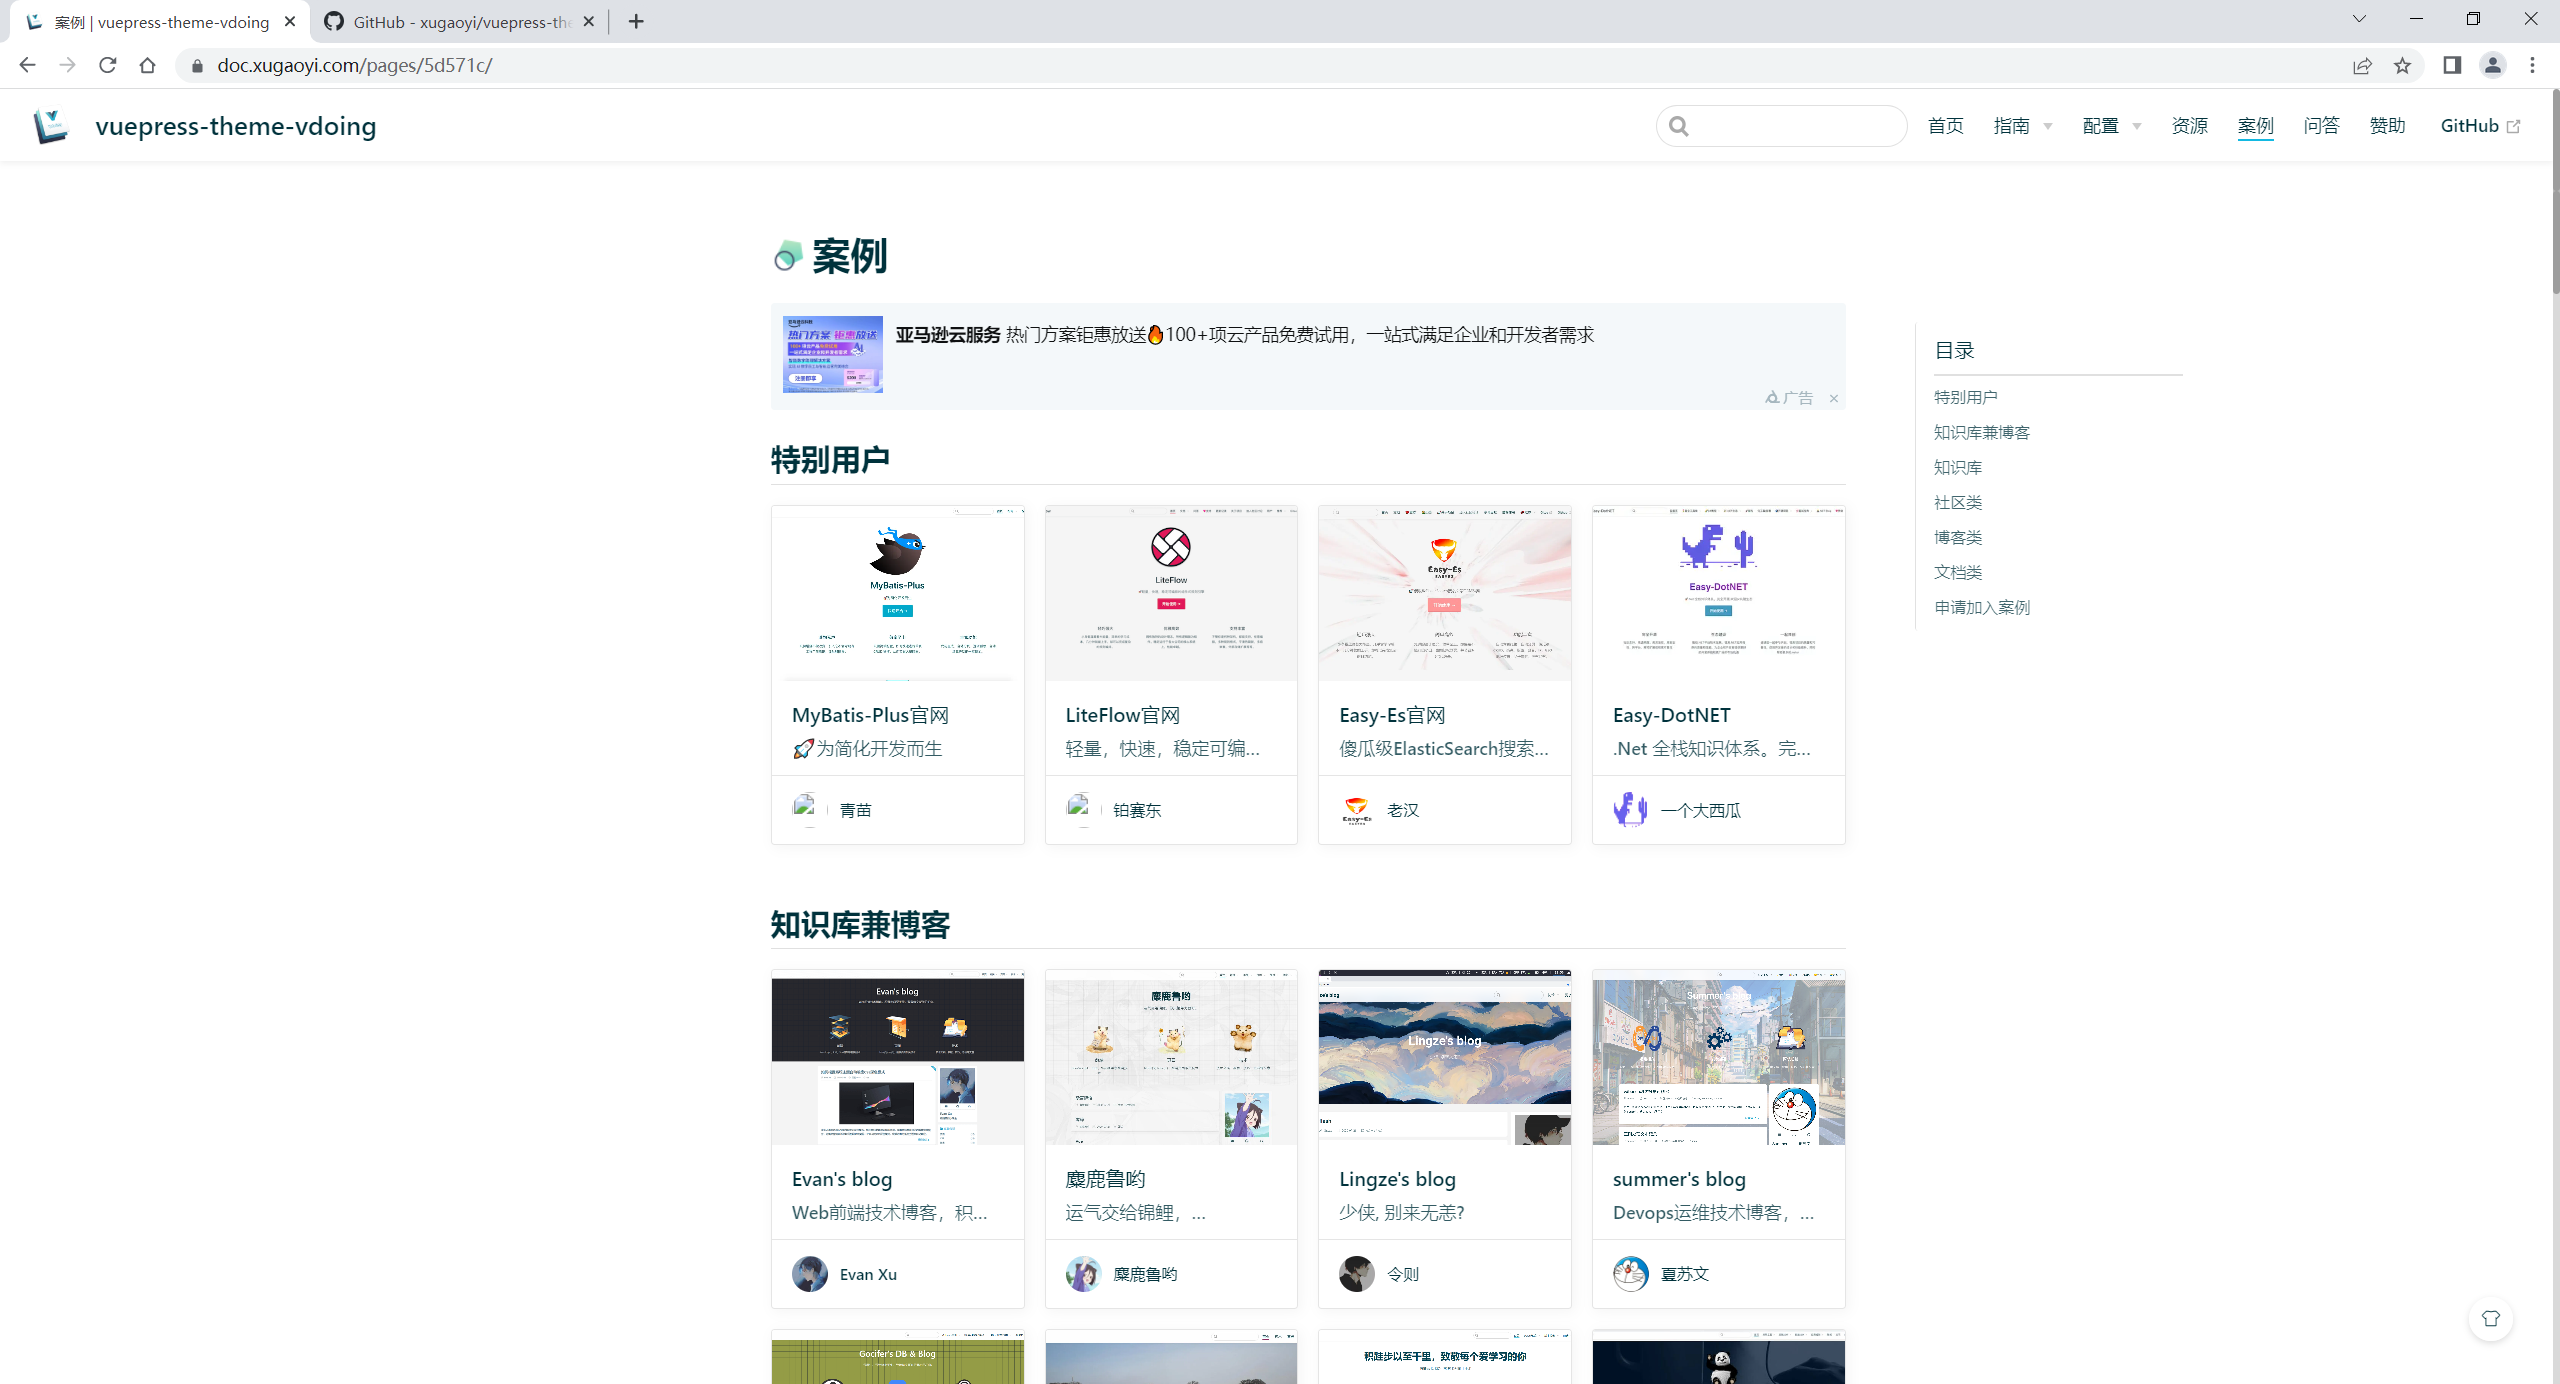The height and width of the screenshot is (1384, 2560).
Task: Open a new tab with plus icon
Action: click(636, 21)
